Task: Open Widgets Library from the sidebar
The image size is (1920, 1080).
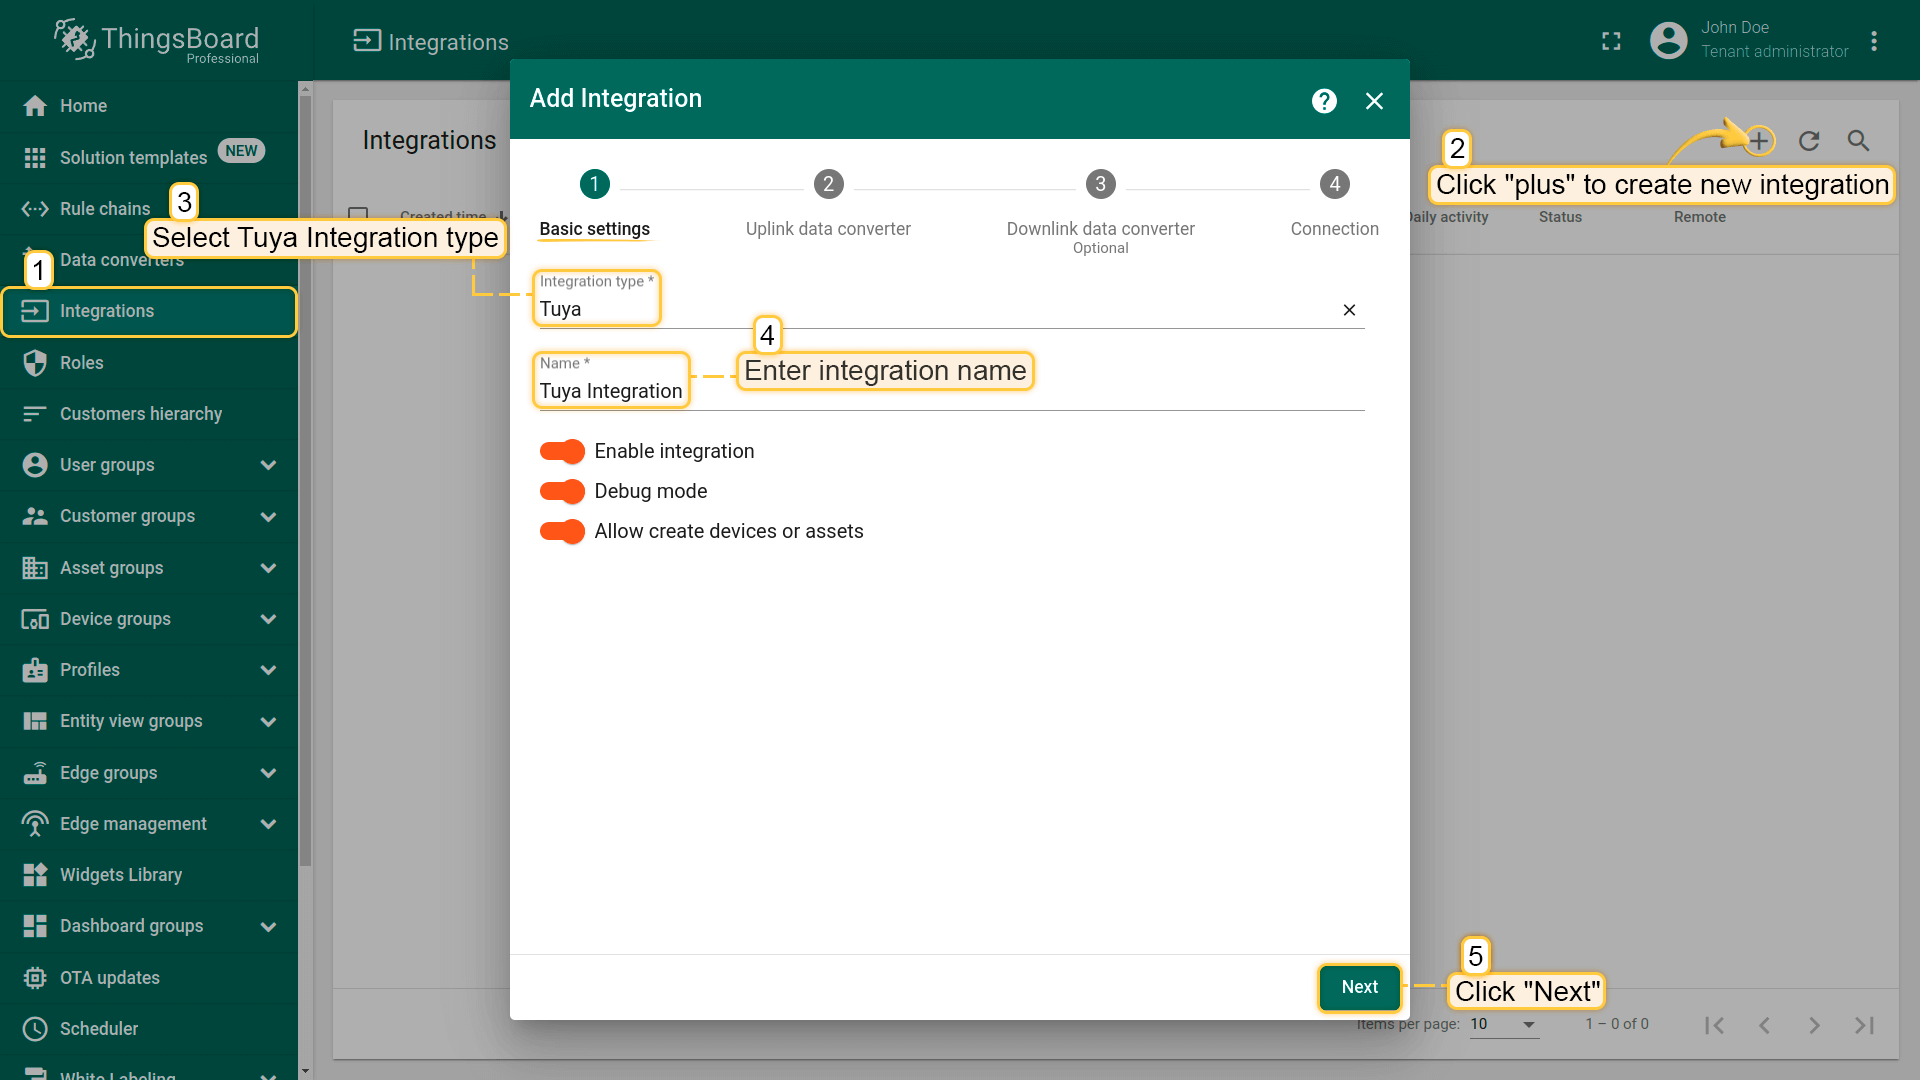Action: coord(120,875)
